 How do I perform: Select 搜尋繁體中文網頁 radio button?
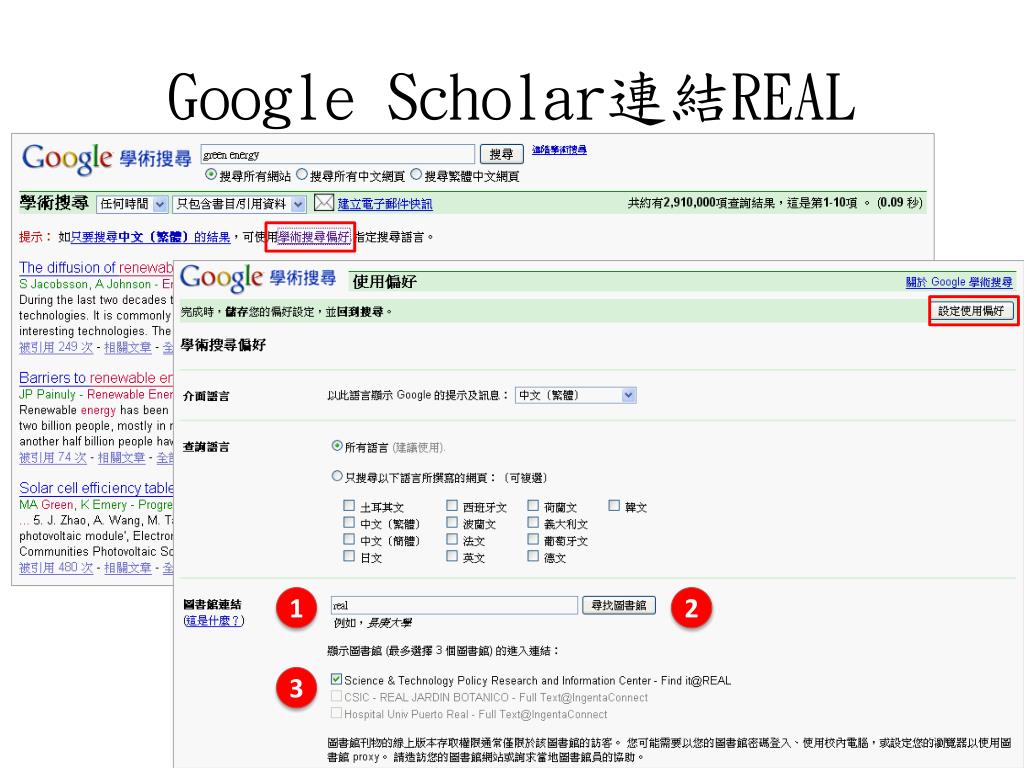pyautogui.click(x=416, y=175)
